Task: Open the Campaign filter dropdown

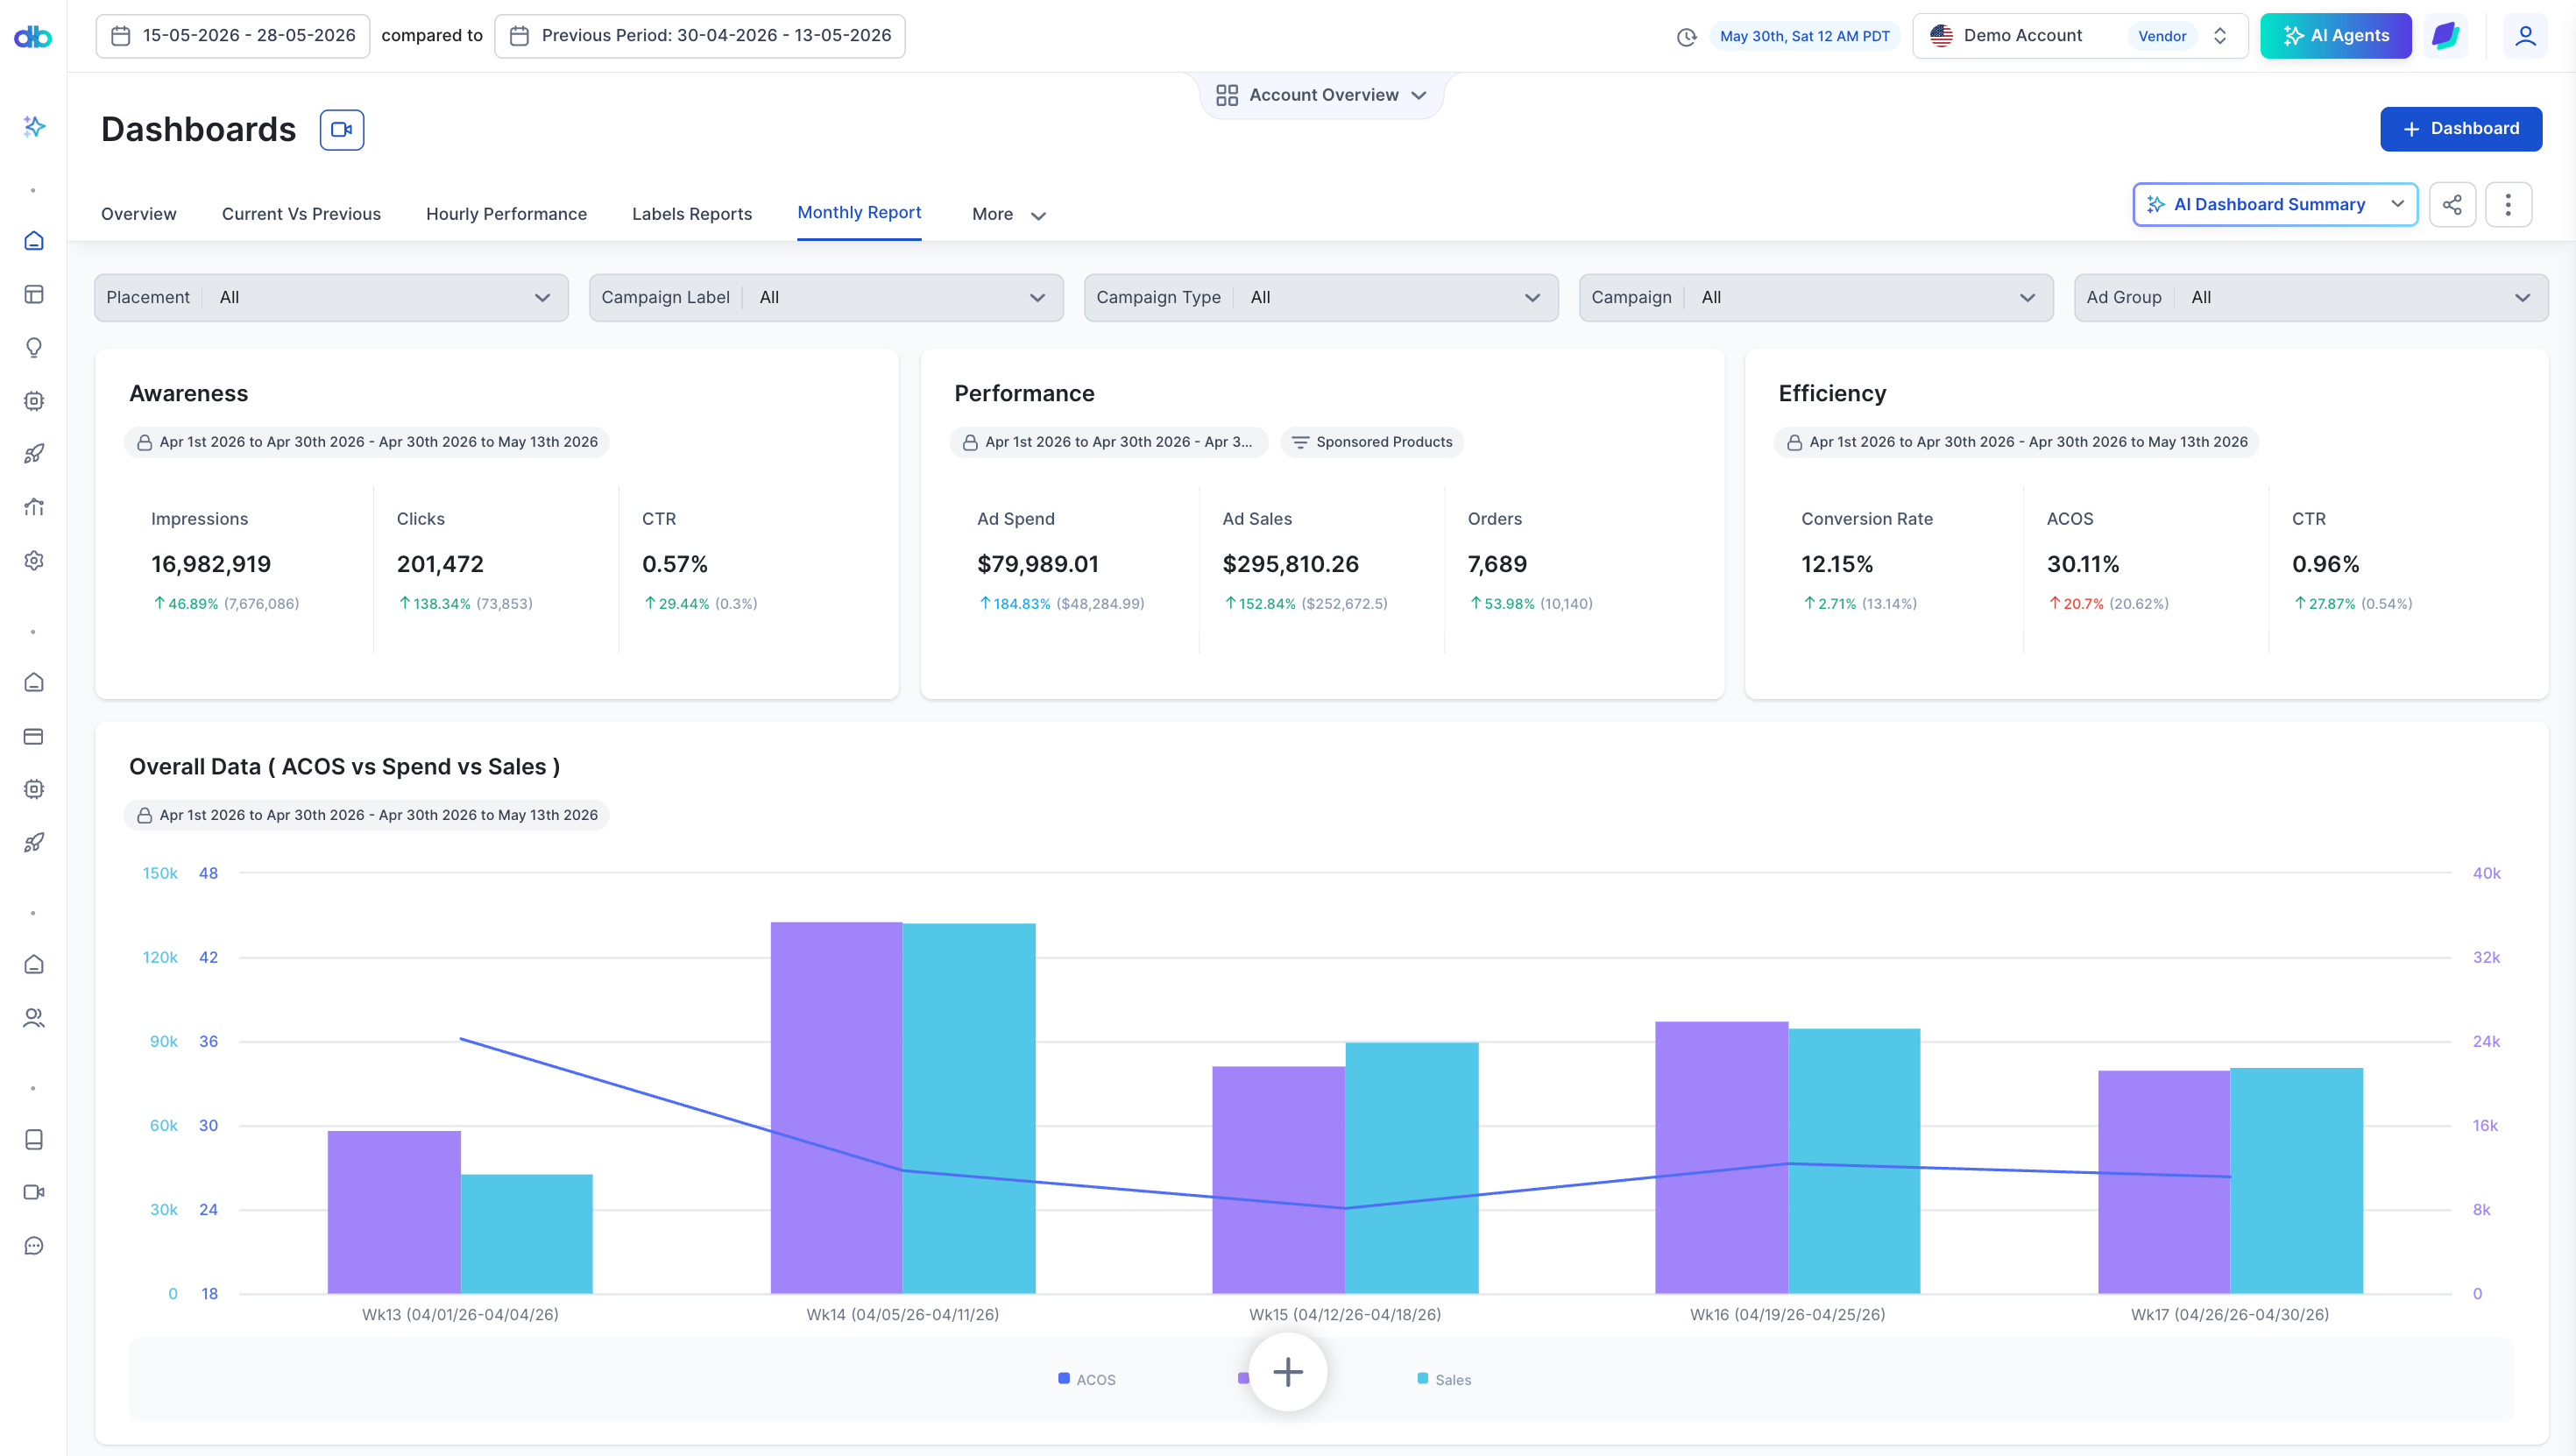Action: coord(1816,297)
